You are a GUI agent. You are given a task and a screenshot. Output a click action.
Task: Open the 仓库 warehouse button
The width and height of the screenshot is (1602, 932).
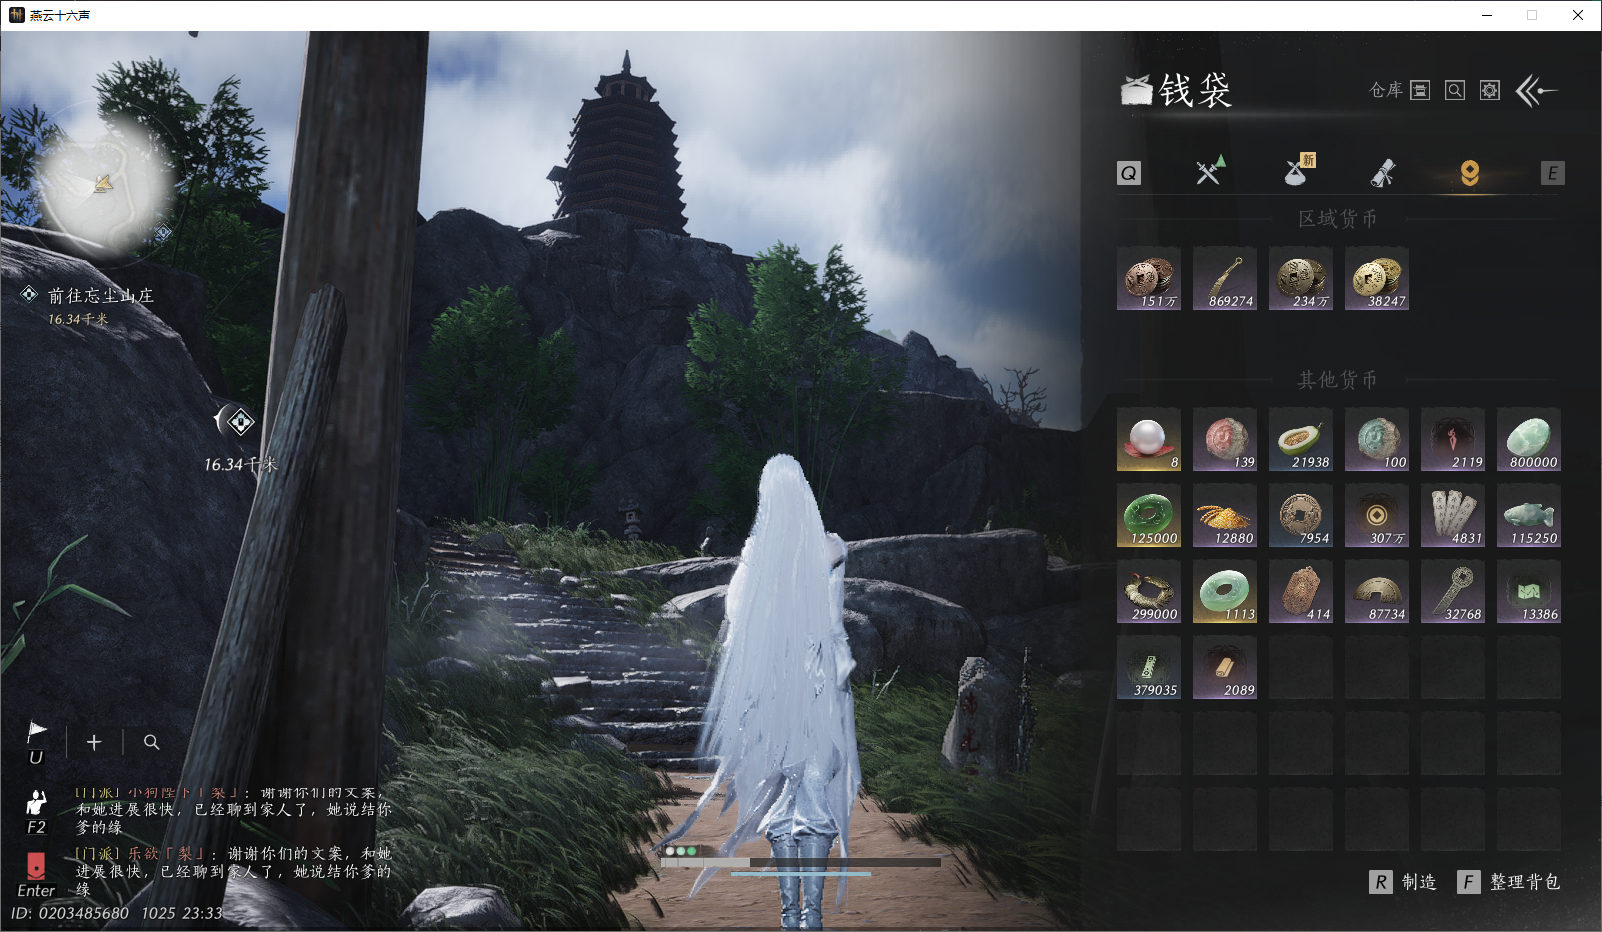click(x=1399, y=90)
